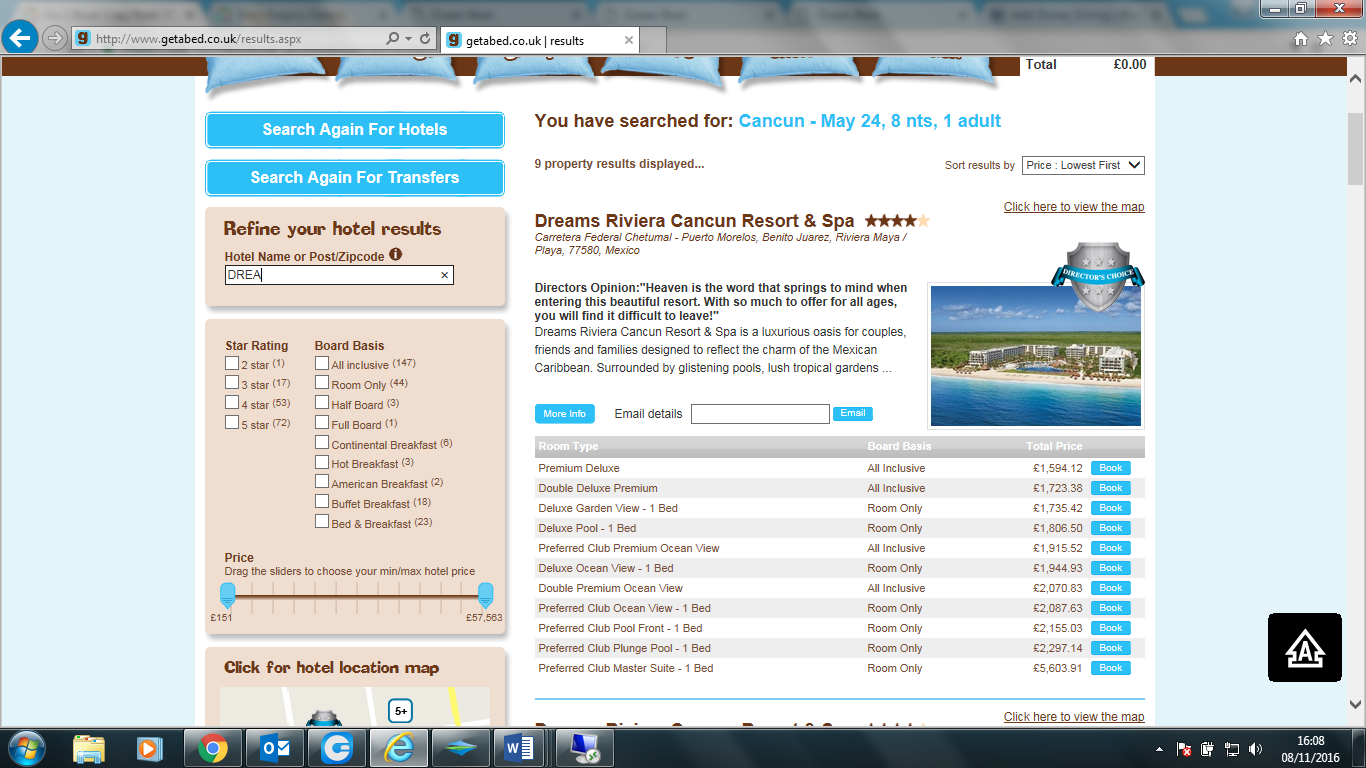
Task: Click the search magnifier in the address bar
Action: [393, 39]
